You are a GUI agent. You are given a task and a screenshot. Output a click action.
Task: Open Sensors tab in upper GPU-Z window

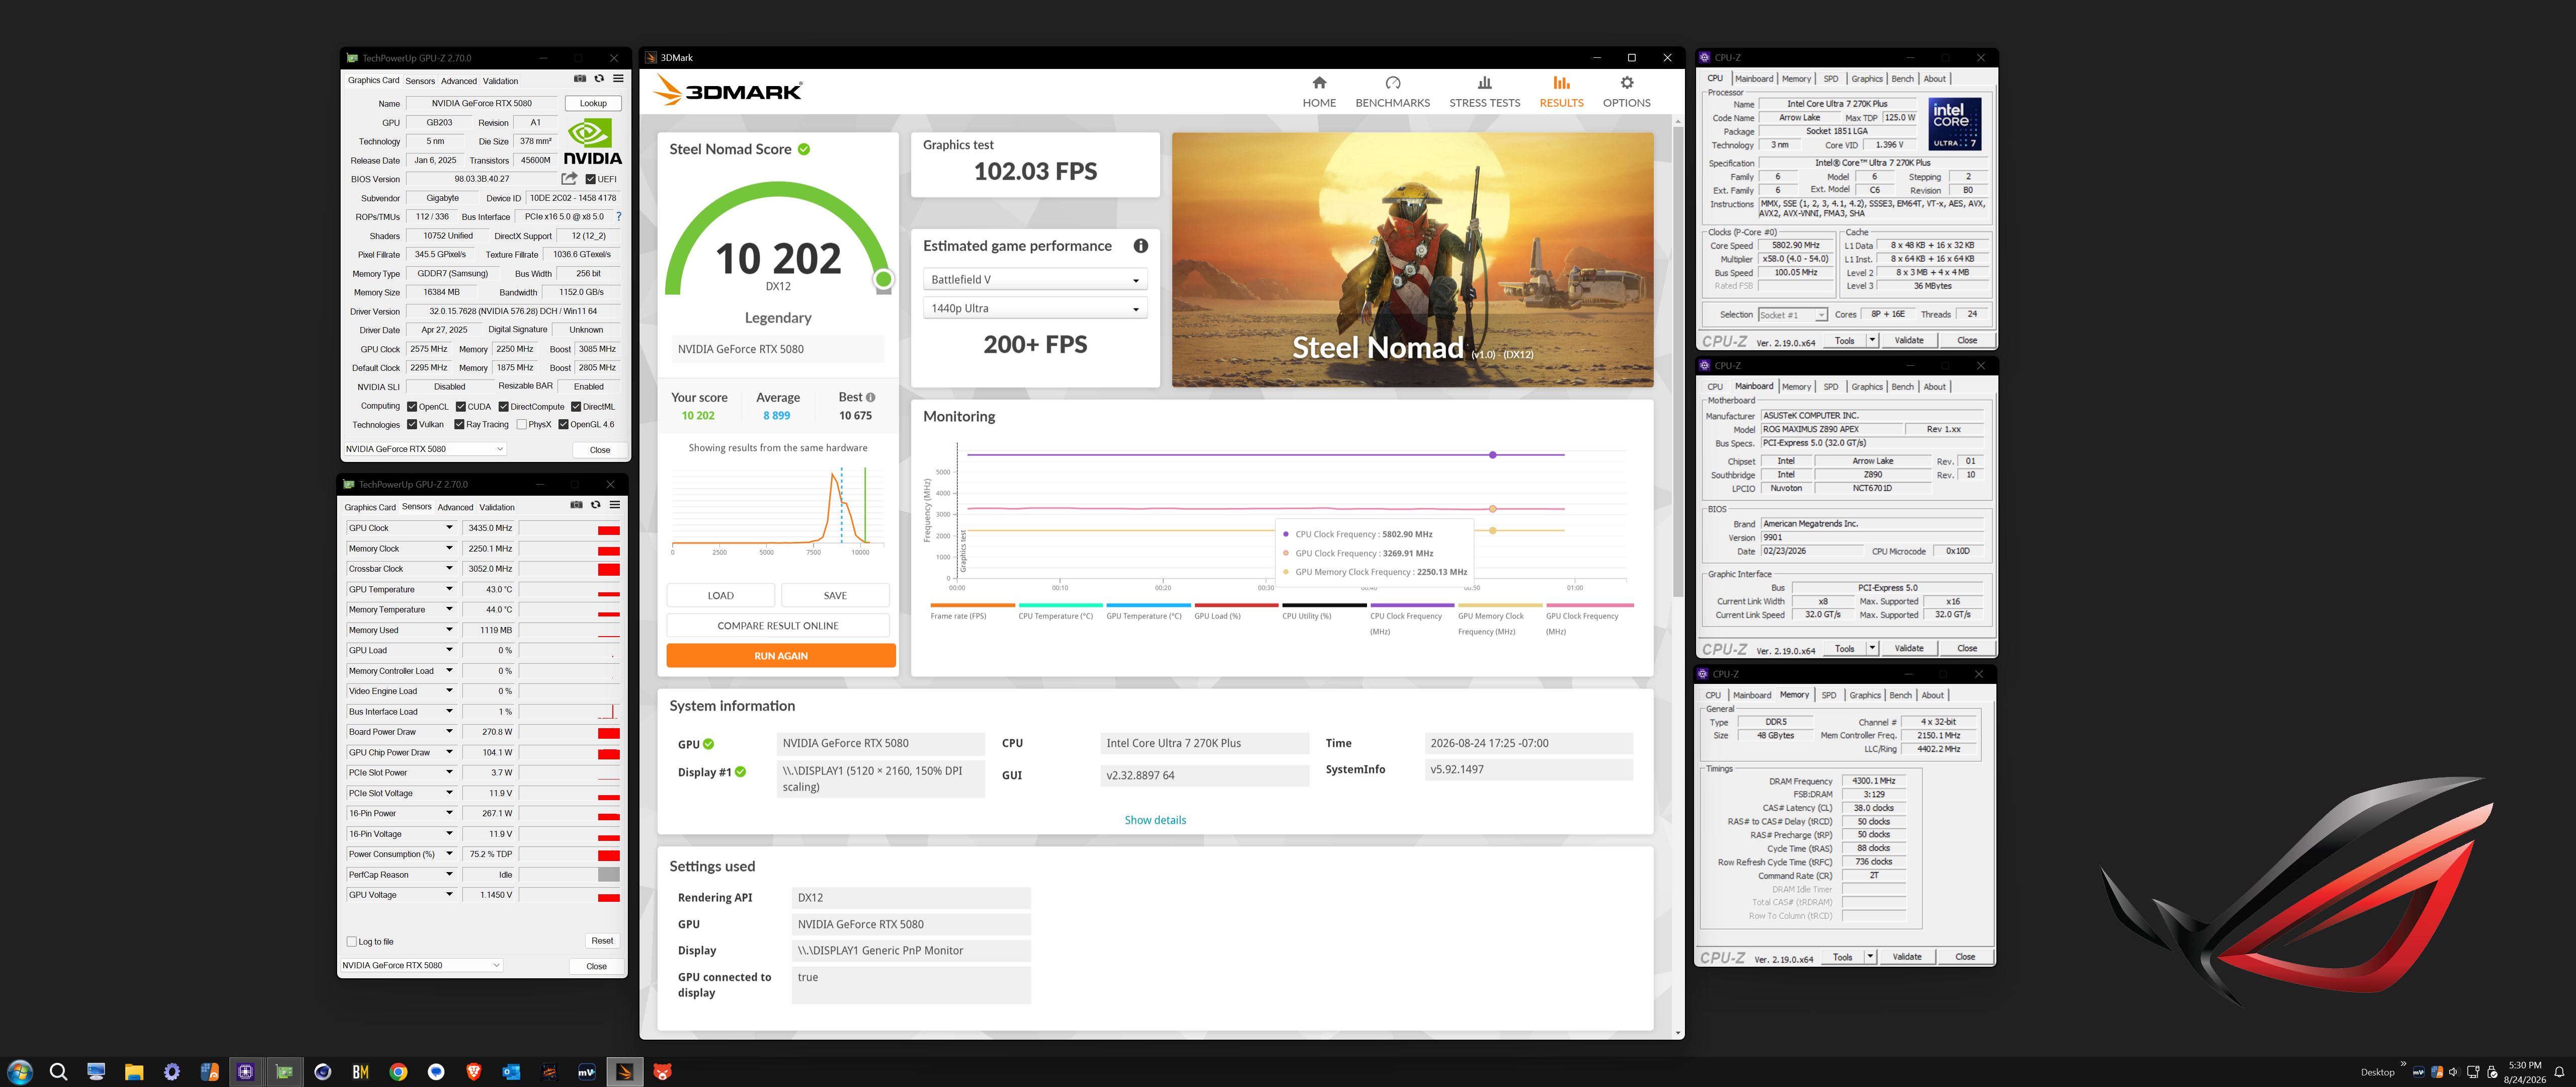(x=420, y=81)
